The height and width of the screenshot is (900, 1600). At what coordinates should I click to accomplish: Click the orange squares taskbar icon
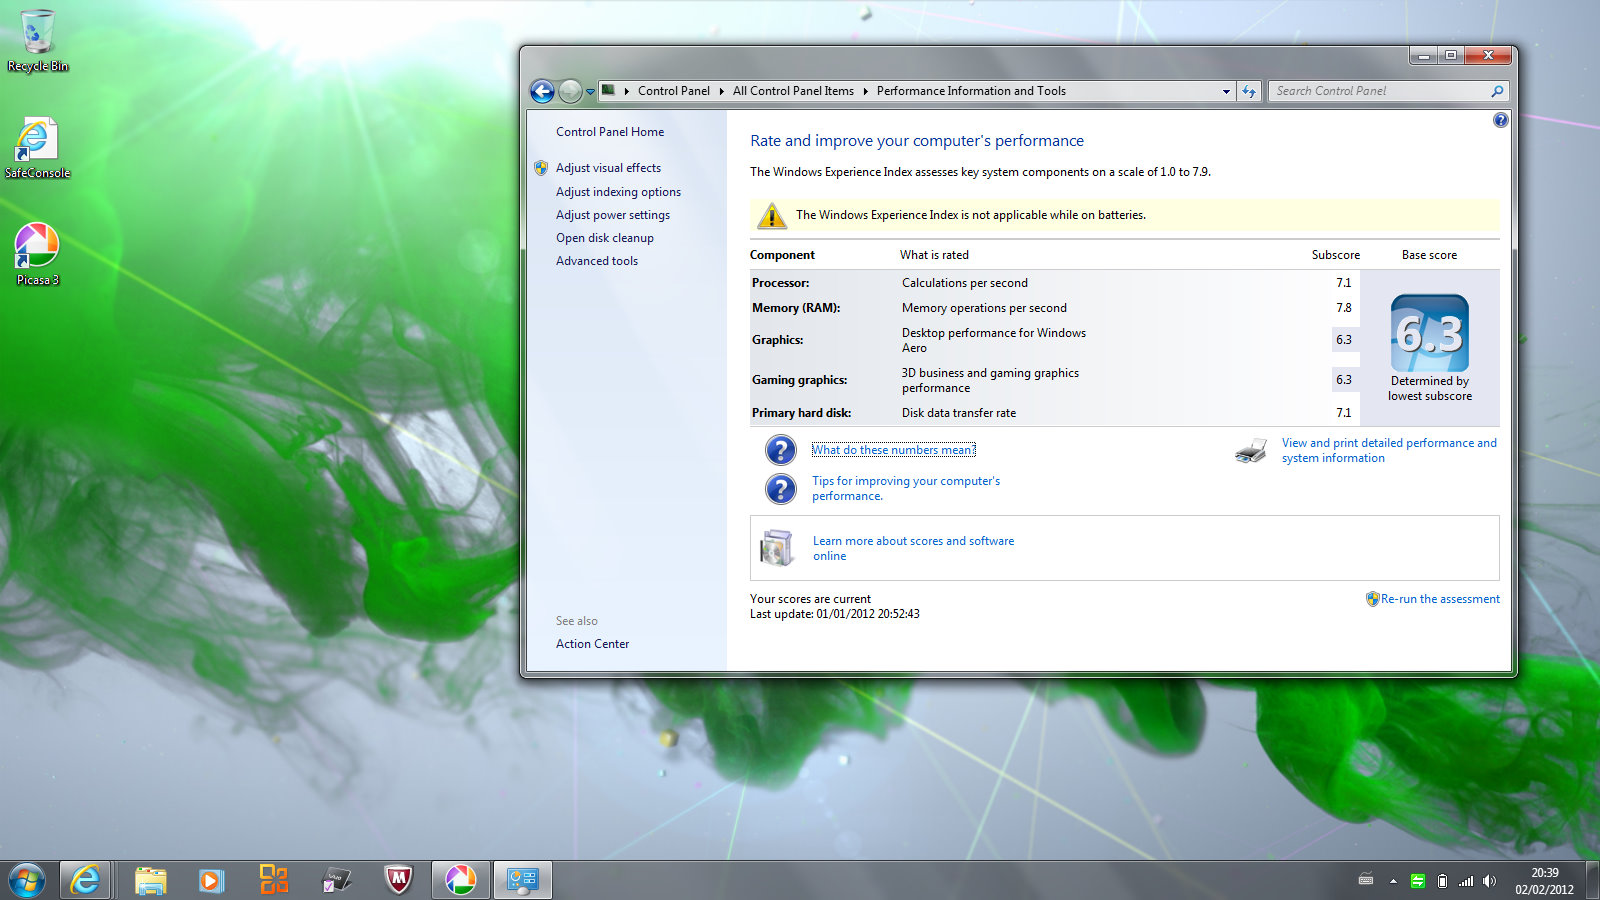(x=273, y=880)
